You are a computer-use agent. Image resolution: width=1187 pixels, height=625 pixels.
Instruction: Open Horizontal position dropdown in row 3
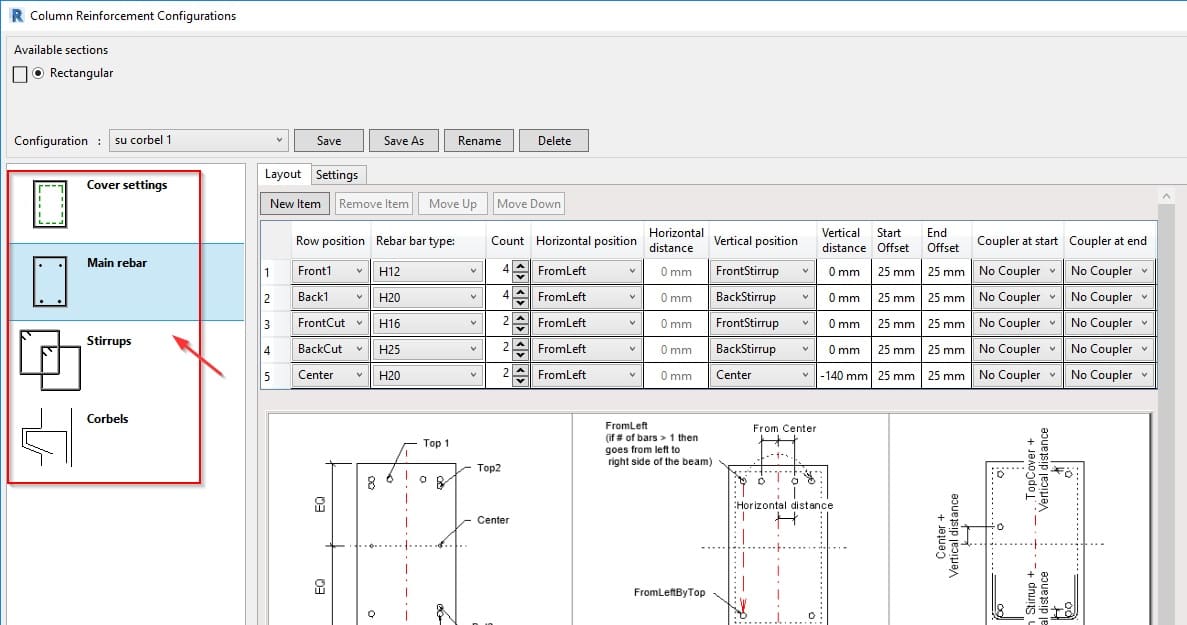[x=587, y=323]
